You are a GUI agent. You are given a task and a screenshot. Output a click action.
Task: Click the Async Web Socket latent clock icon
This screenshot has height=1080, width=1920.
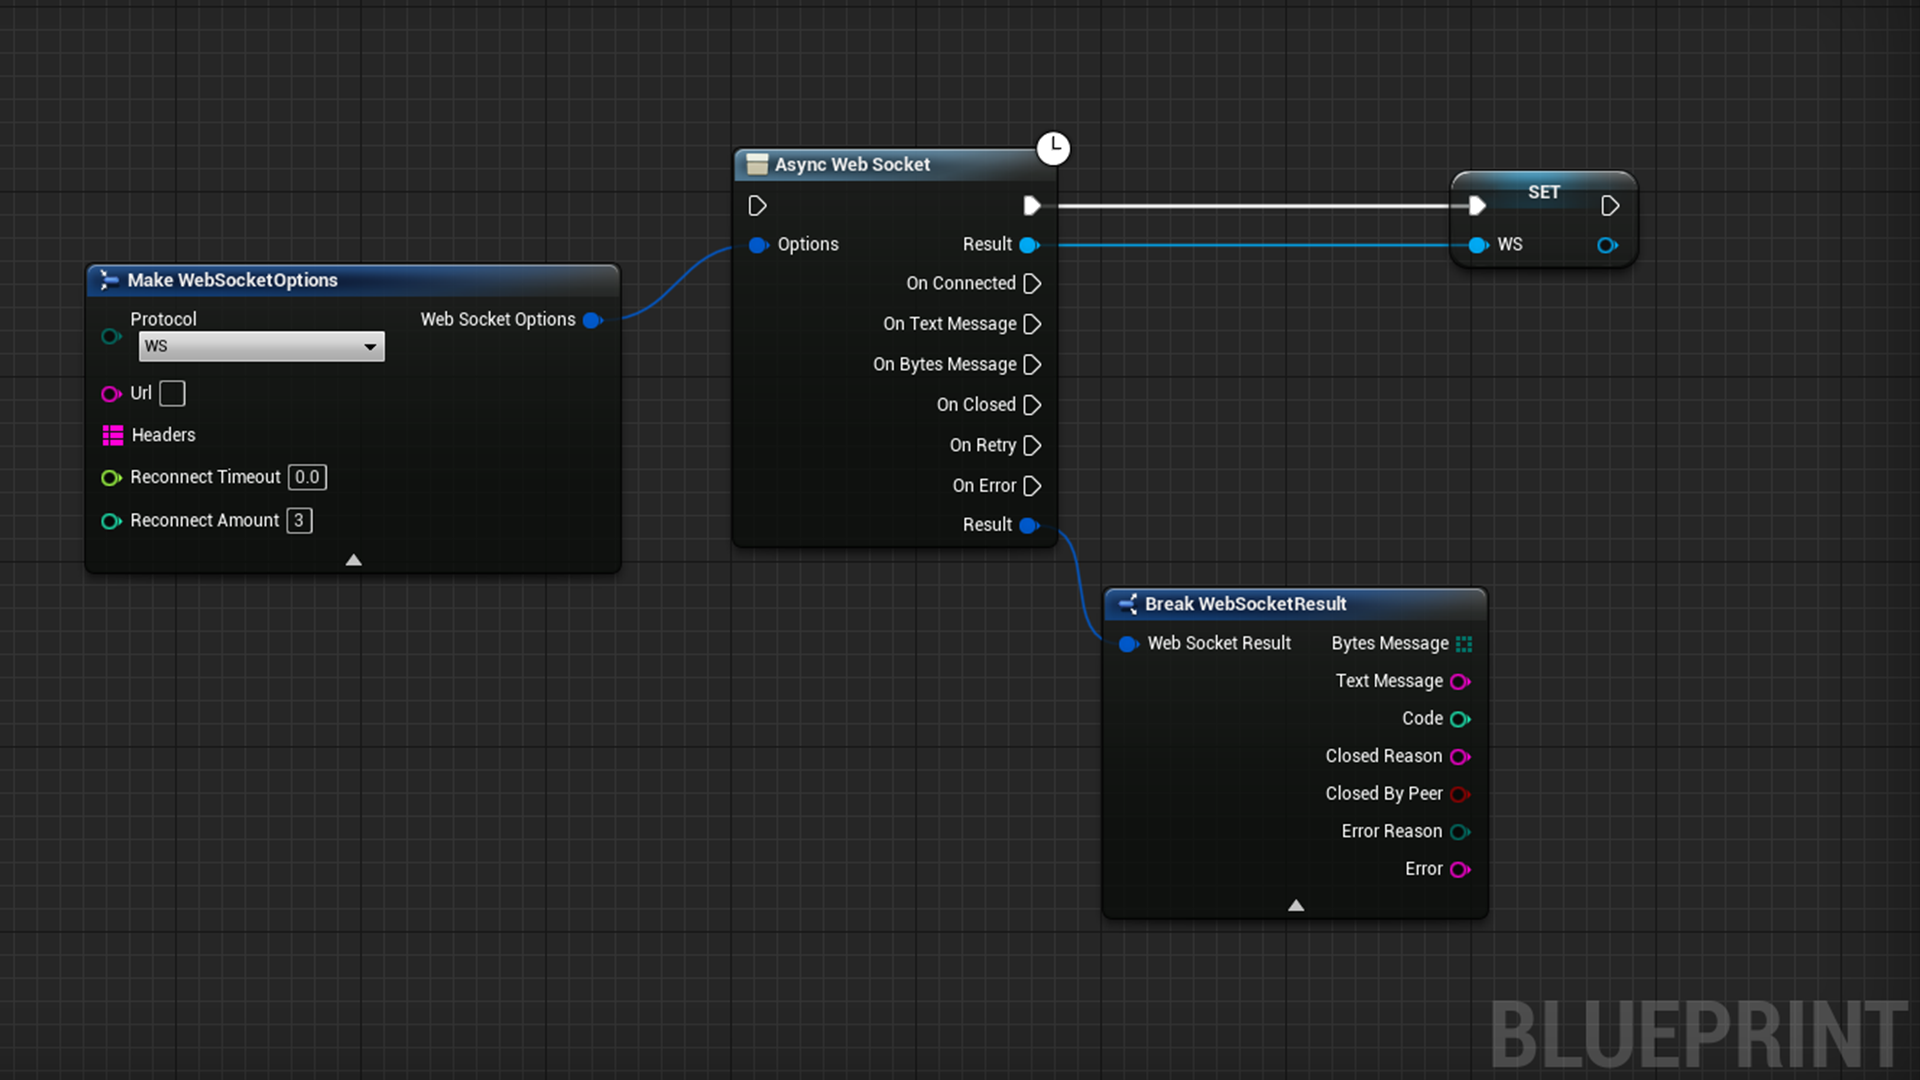(1053, 148)
